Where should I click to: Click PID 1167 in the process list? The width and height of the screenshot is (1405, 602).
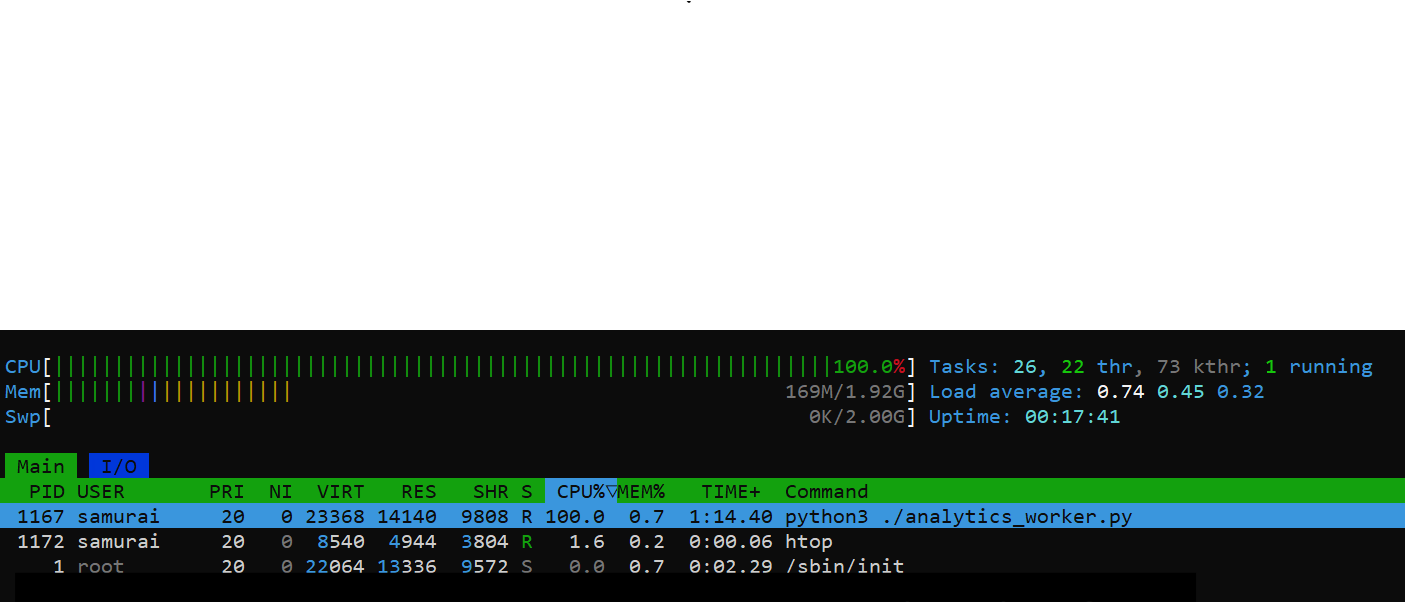point(41,517)
